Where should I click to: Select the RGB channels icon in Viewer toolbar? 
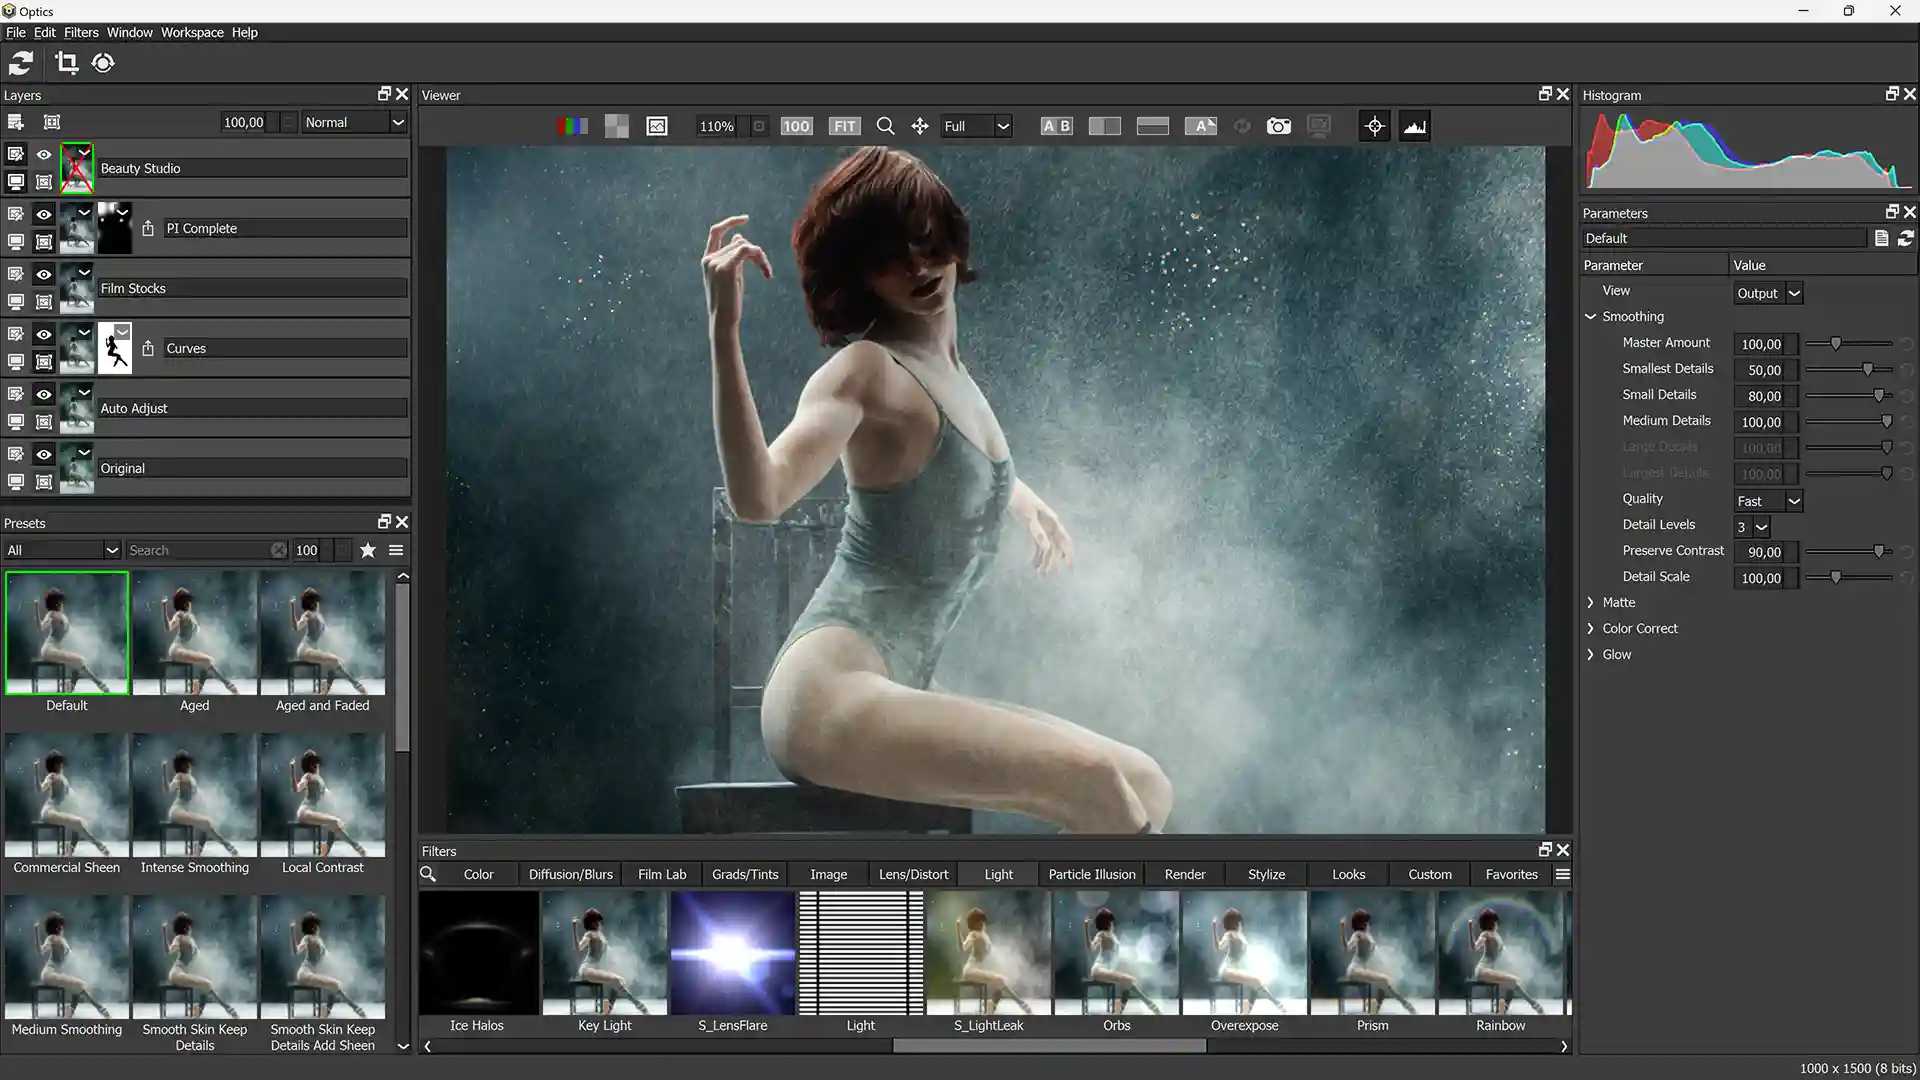pyautogui.click(x=572, y=126)
